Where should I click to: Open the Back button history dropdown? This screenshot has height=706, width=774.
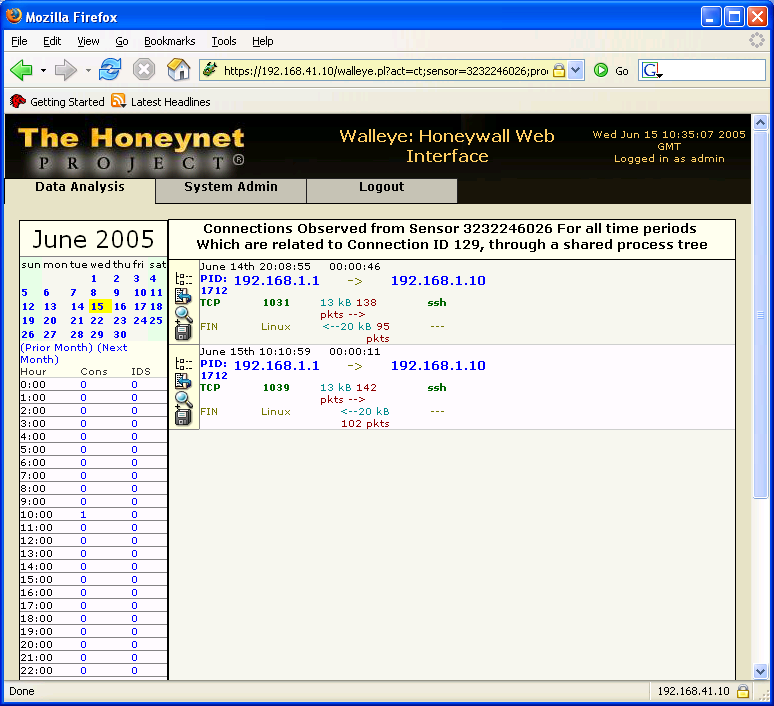click(x=43, y=71)
